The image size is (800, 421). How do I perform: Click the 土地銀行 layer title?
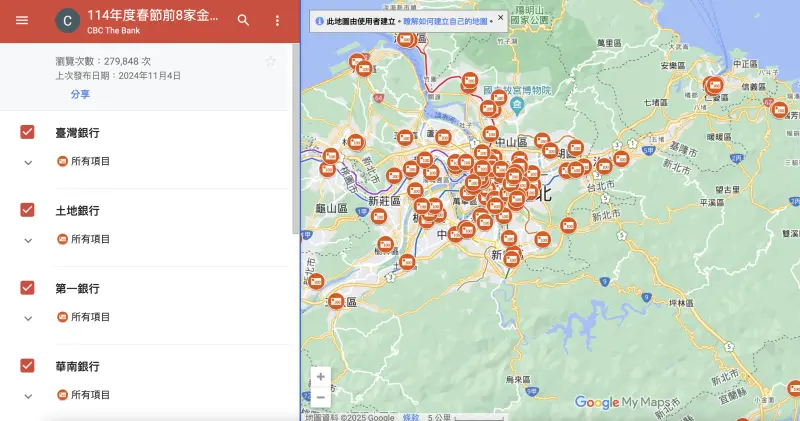[78, 211]
